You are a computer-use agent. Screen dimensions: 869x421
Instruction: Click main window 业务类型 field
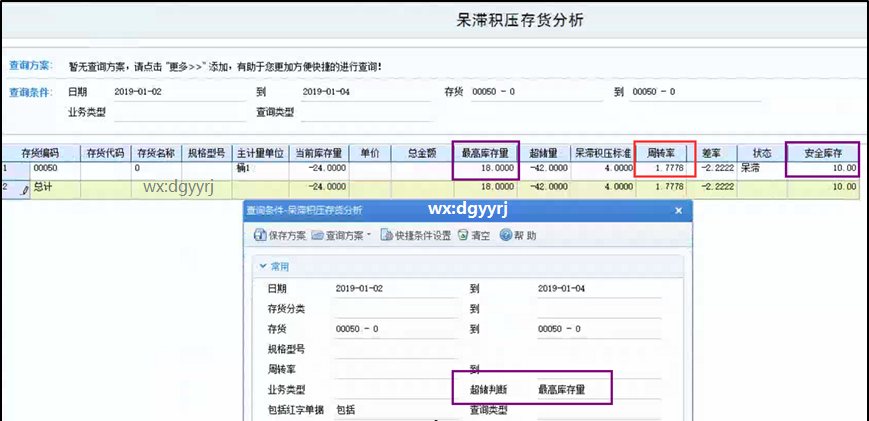coord(179,113)
